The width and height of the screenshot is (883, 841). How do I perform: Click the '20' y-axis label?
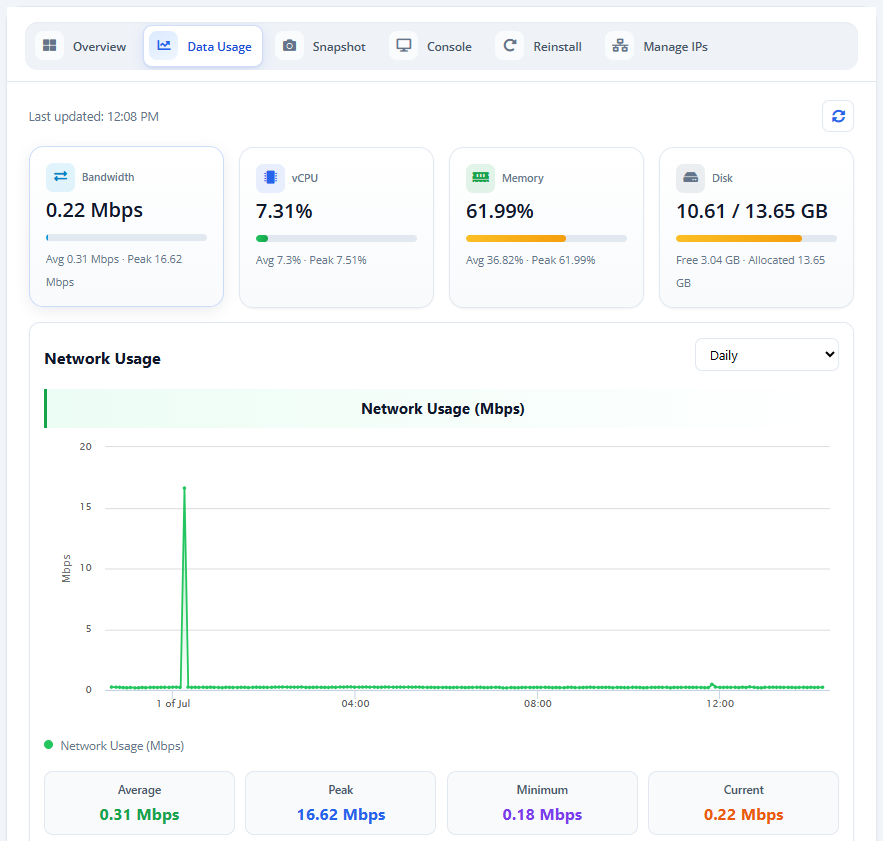click(86, 447)
